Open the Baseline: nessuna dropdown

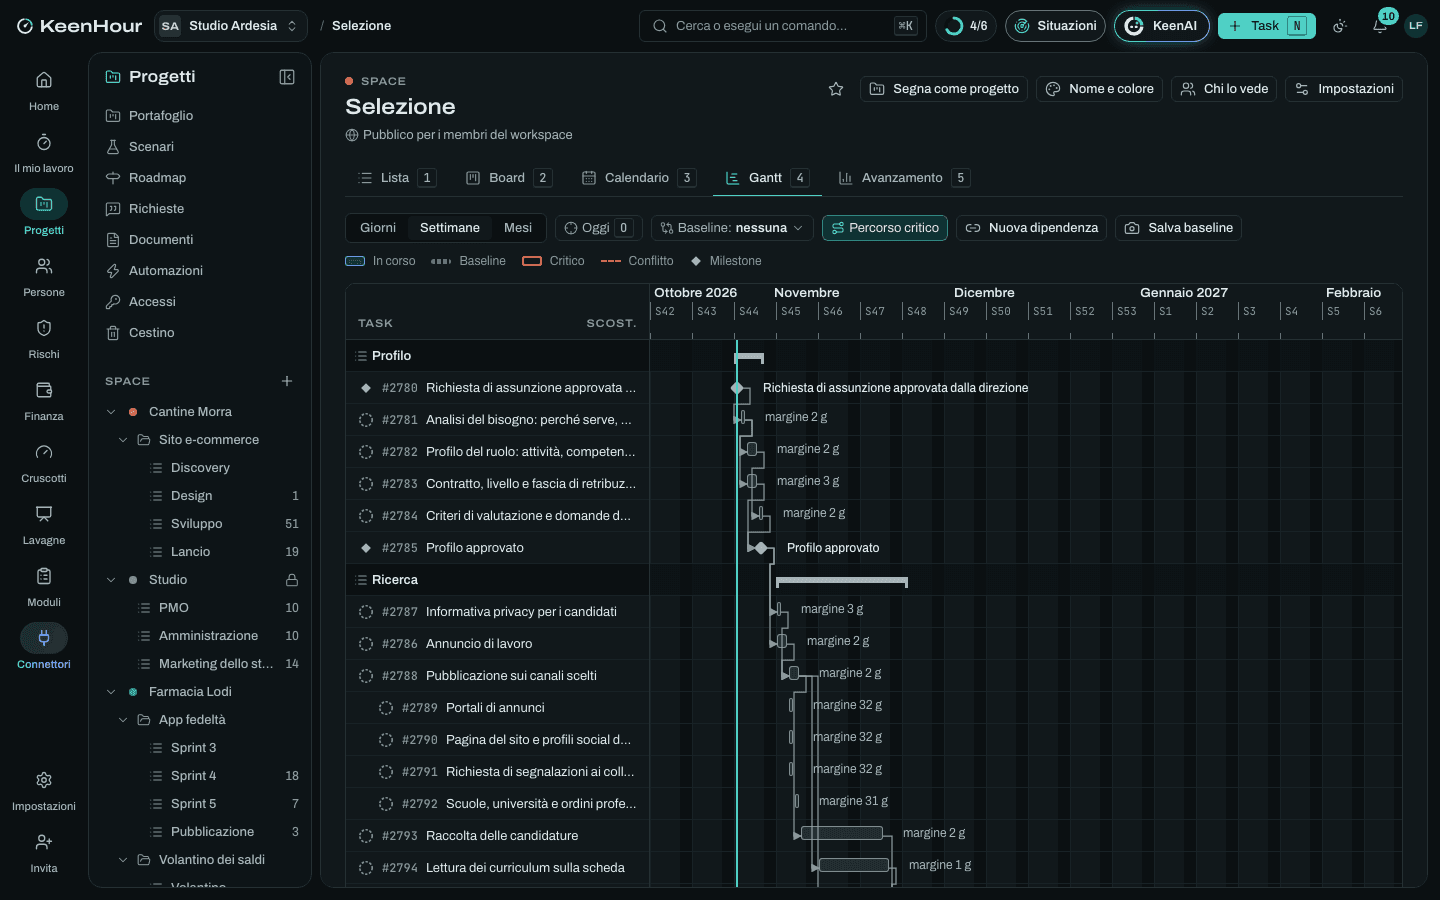(x=732, y=228)
